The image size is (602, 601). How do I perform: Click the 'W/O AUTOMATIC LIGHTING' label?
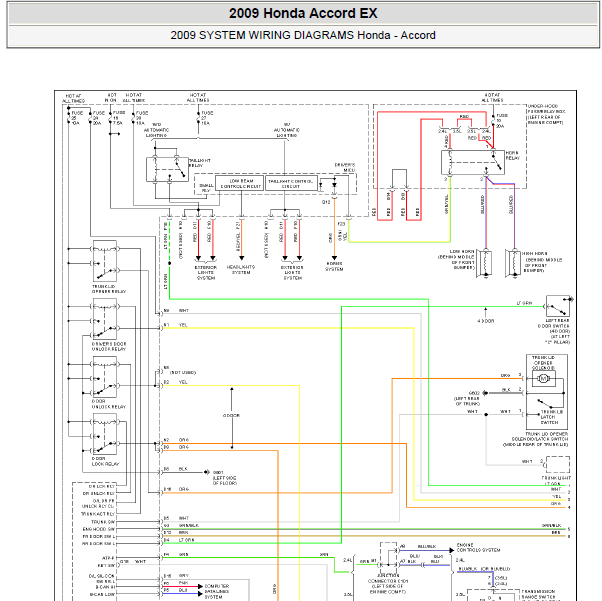coord(156,130)
